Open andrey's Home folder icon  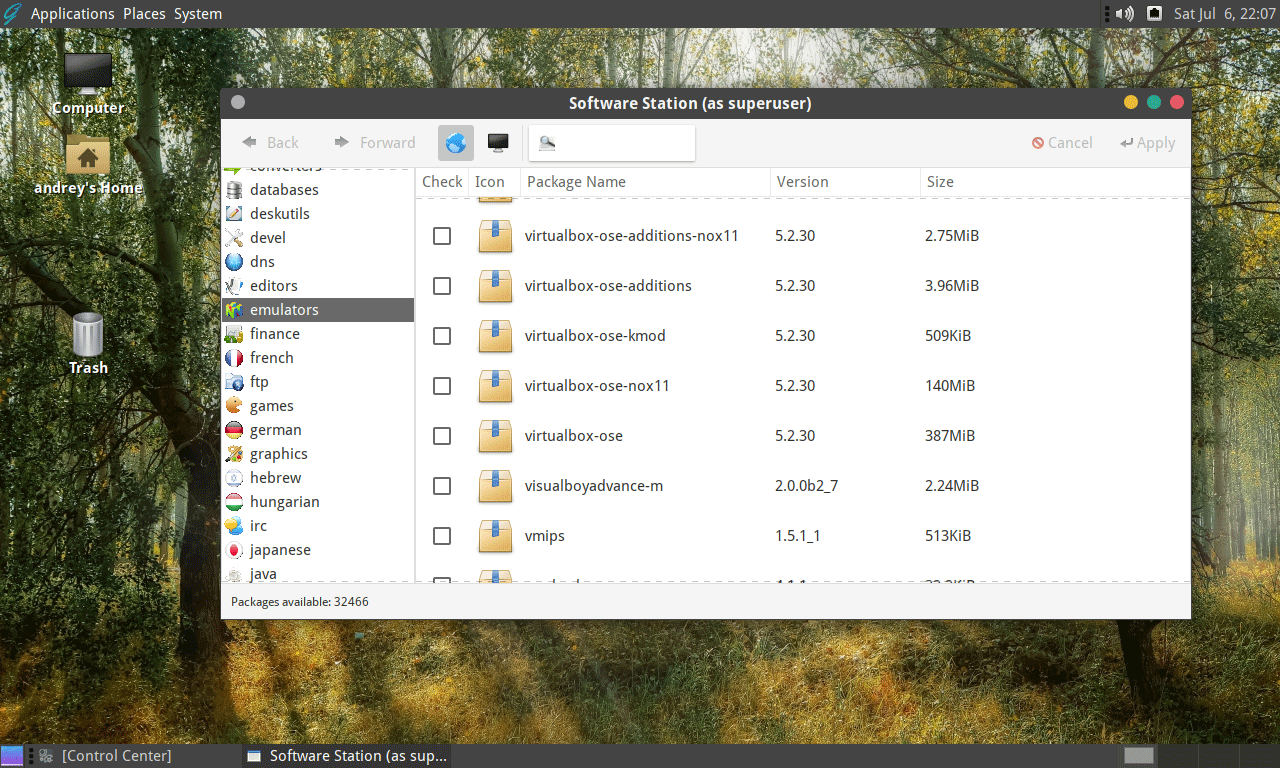[88, 156]
